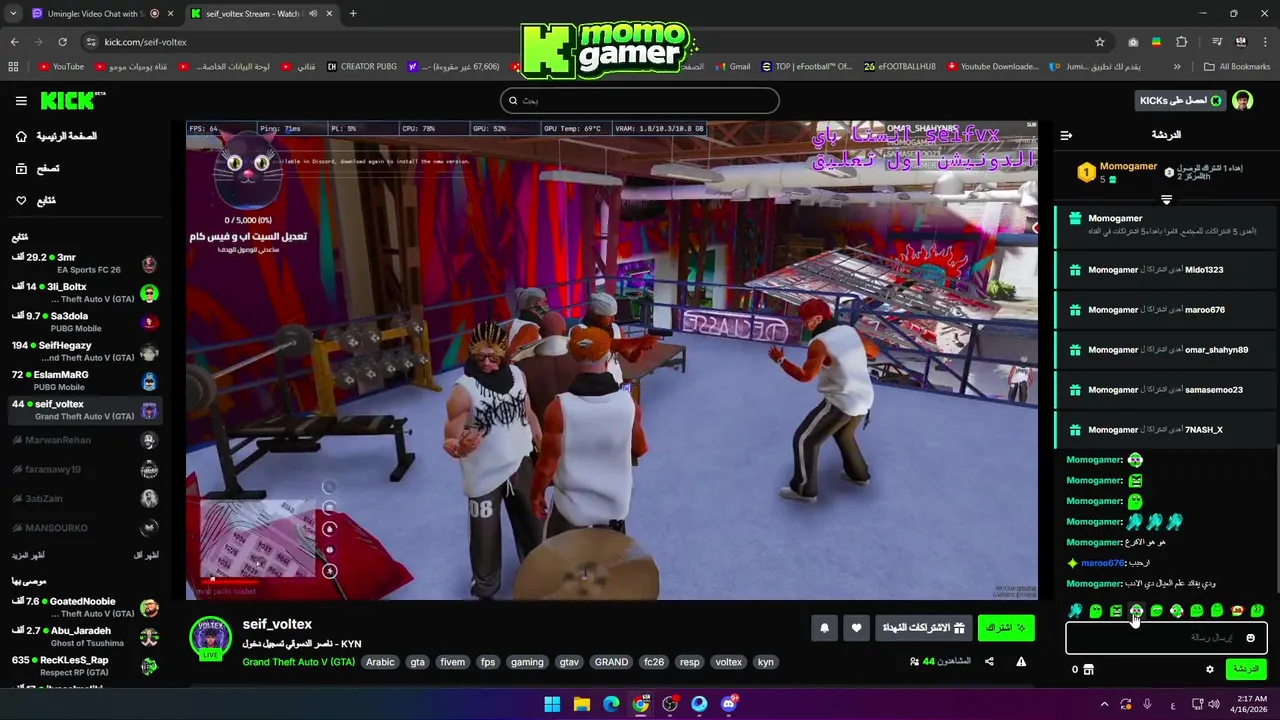1280x720 pixels.
Task: Select the GRAND tag
Action: tap(611, 662)
